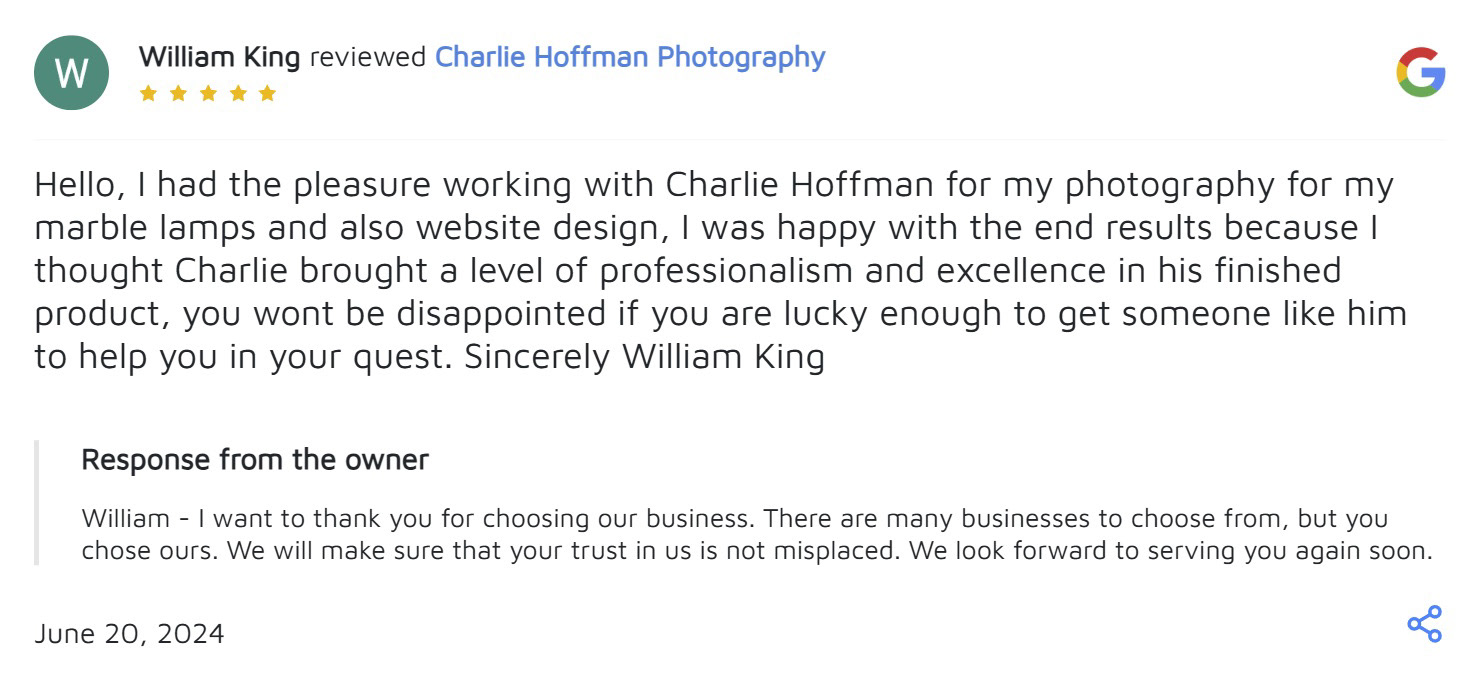Click reviewer name William King in header
The height and width of the screenshot is (684, 1479).
click(x=219, y=57)
